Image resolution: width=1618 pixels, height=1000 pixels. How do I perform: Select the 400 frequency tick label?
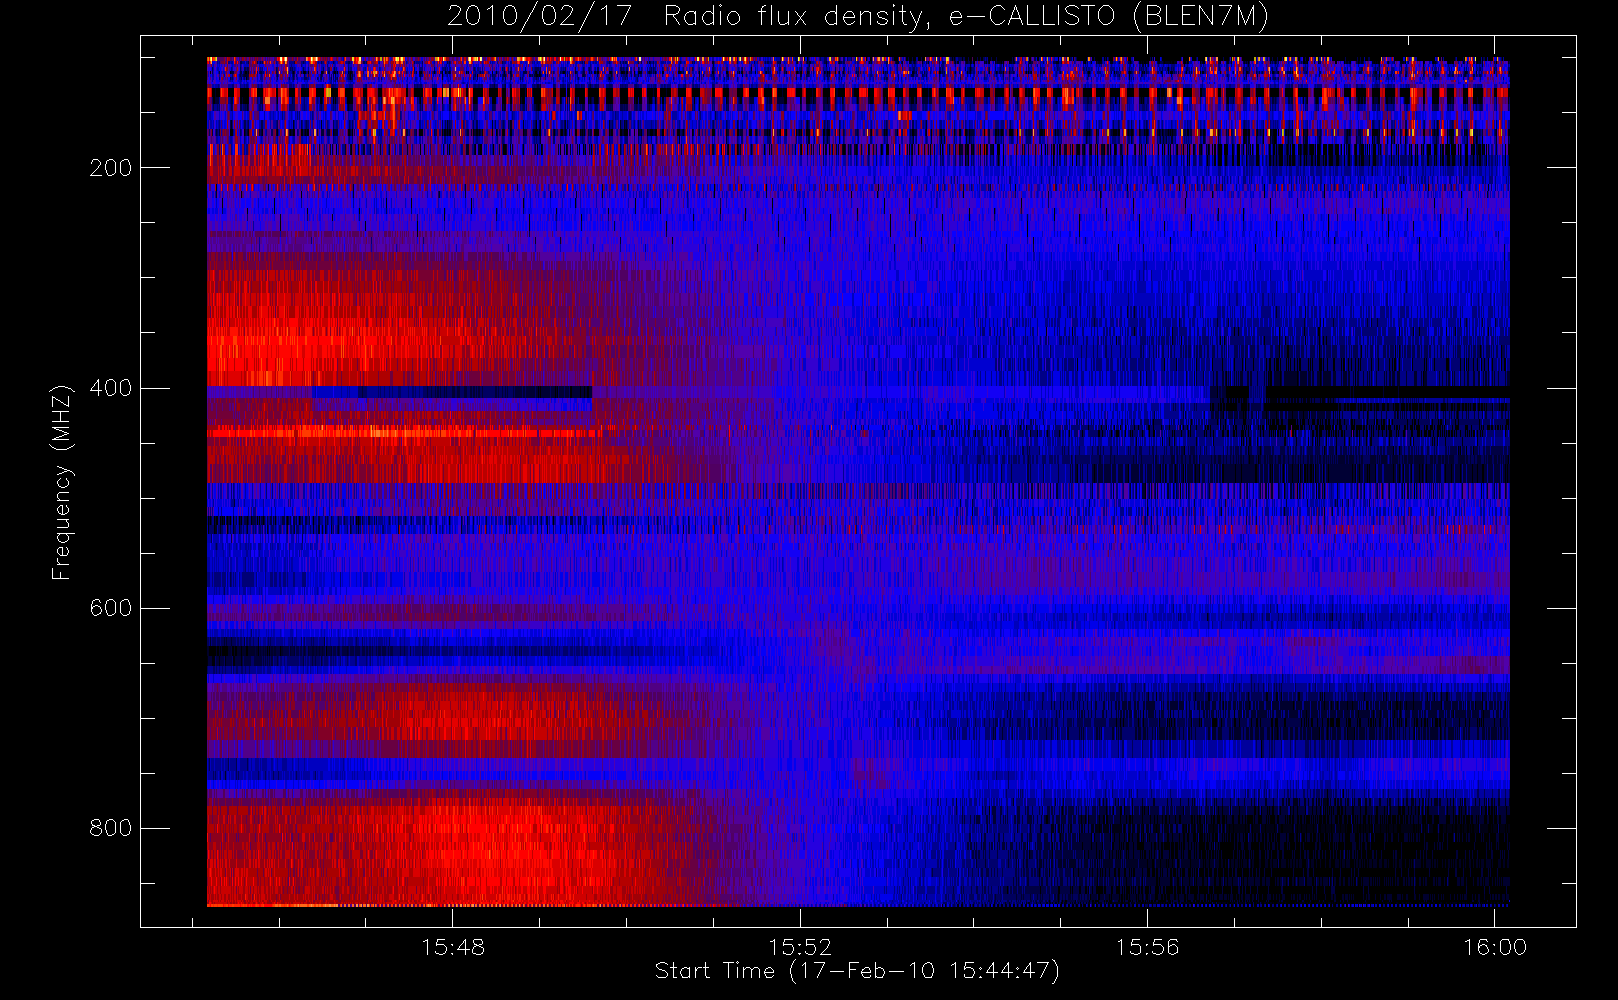pos(110,388)
